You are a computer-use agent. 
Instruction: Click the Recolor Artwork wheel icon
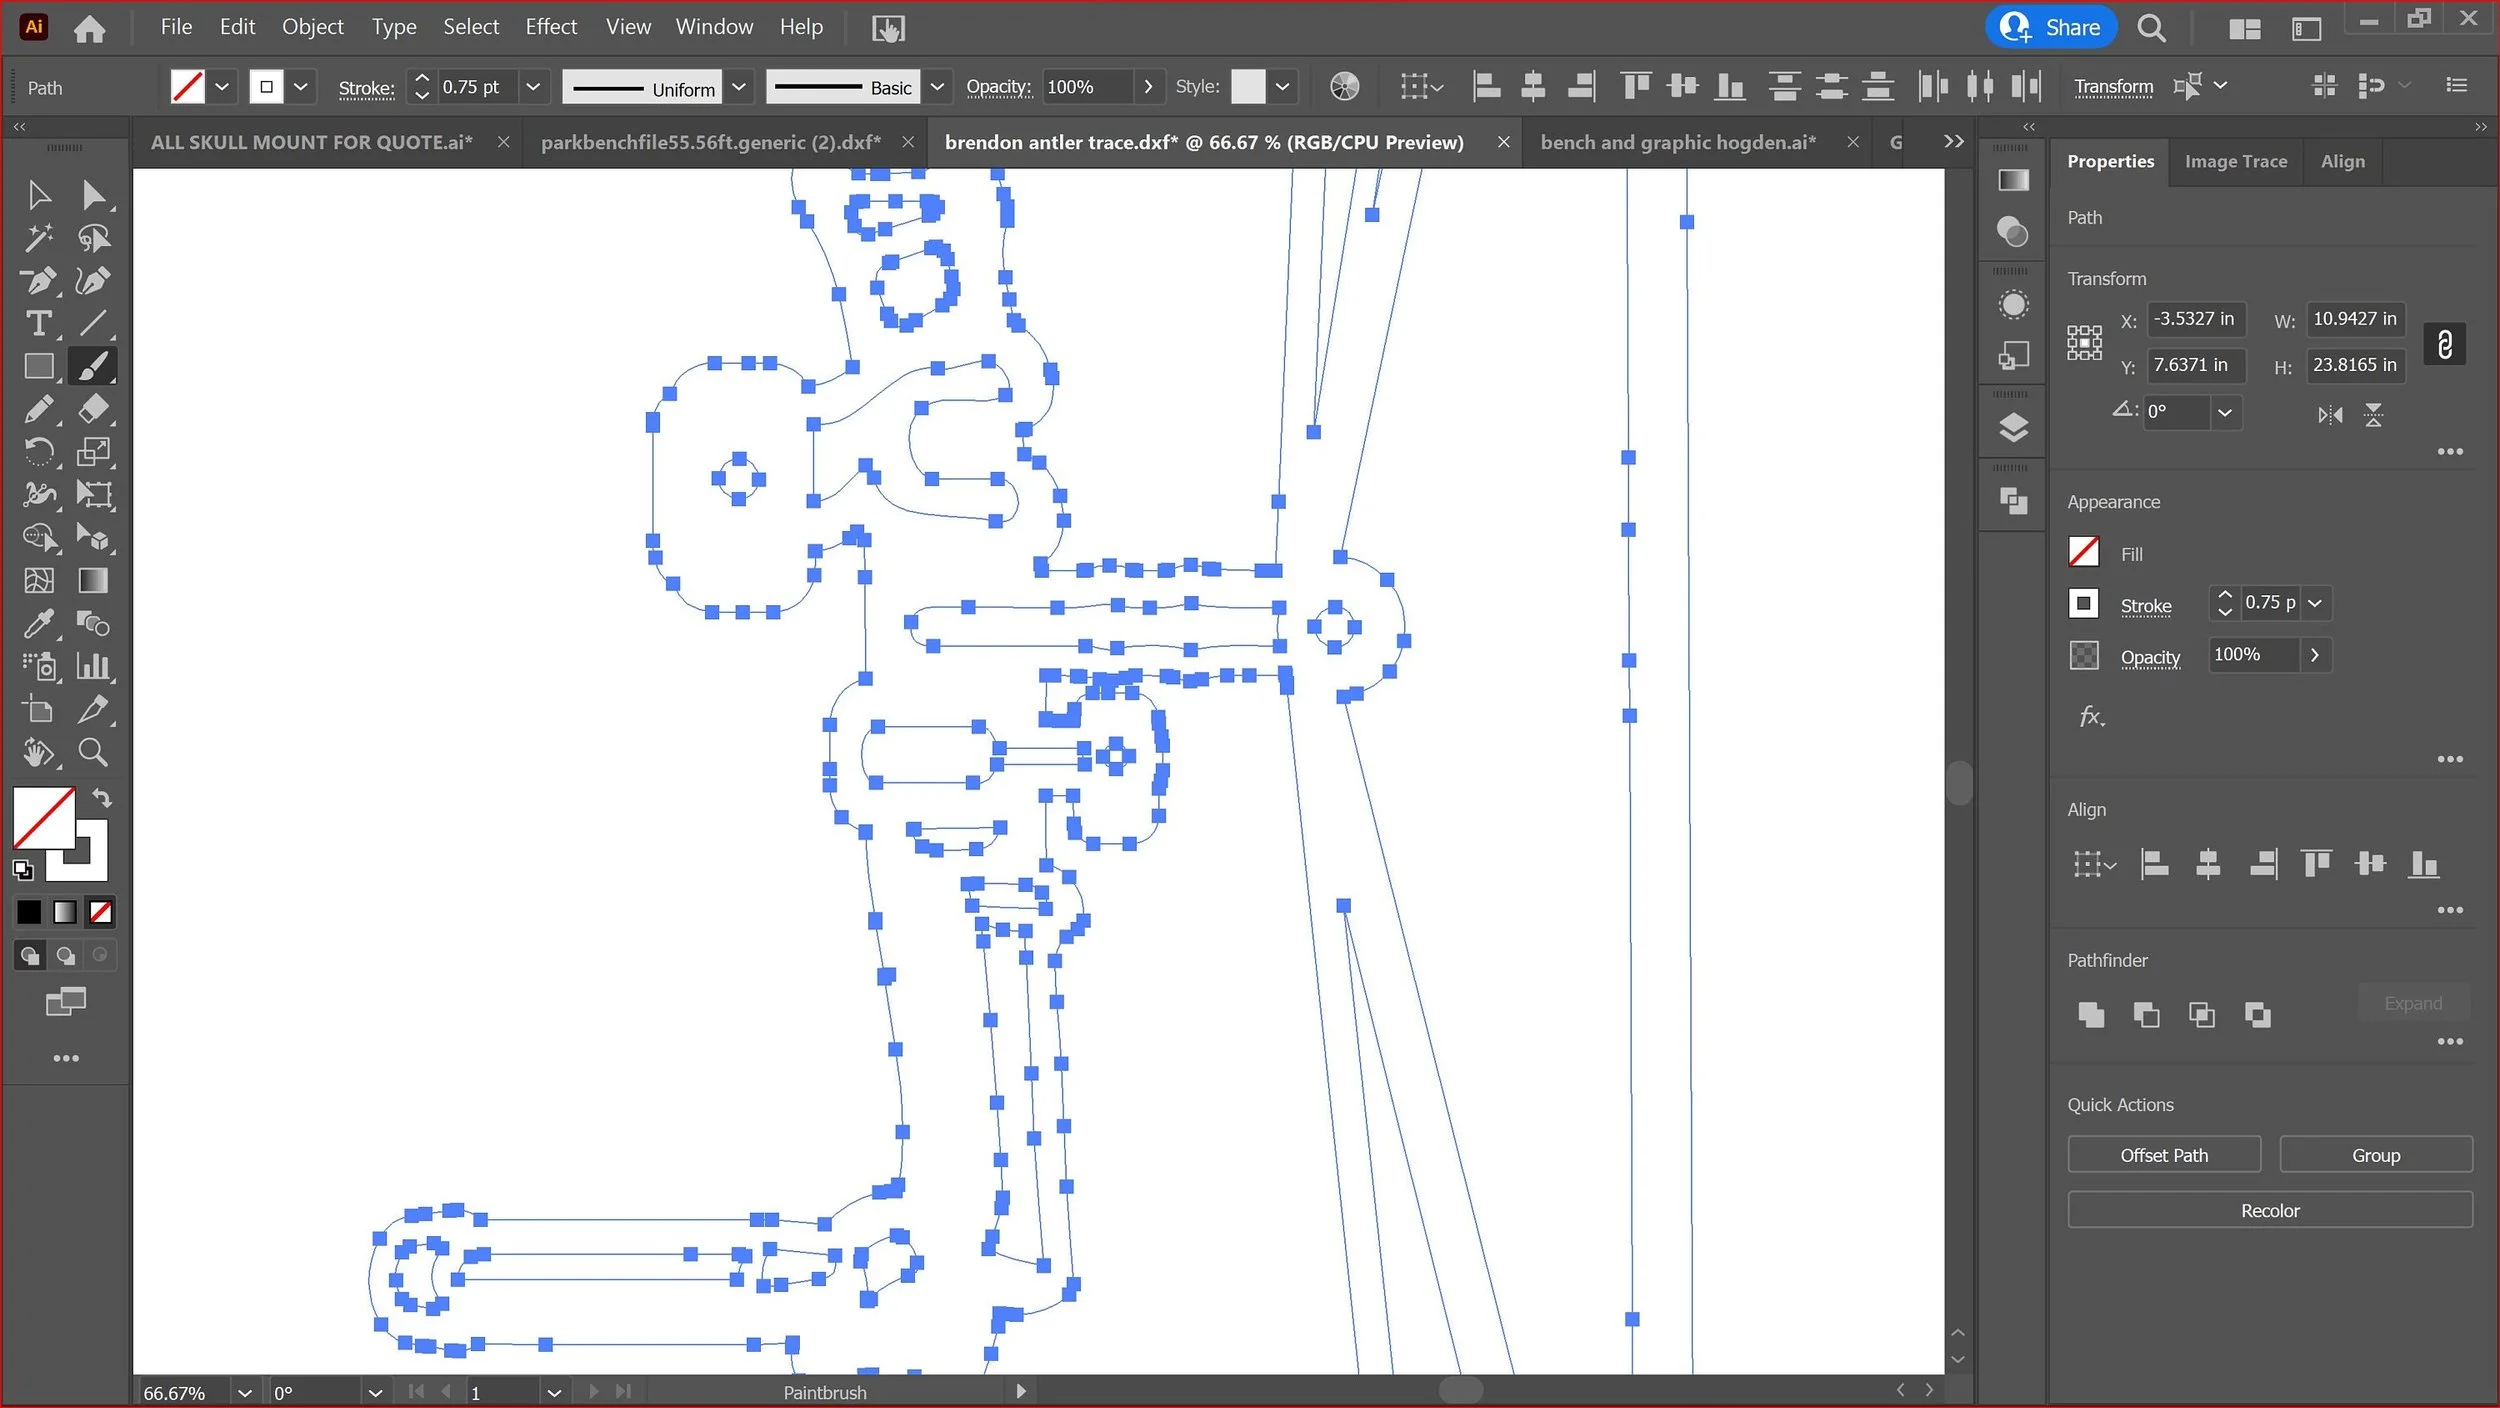pyautogui.click(x=1345, y=87)
